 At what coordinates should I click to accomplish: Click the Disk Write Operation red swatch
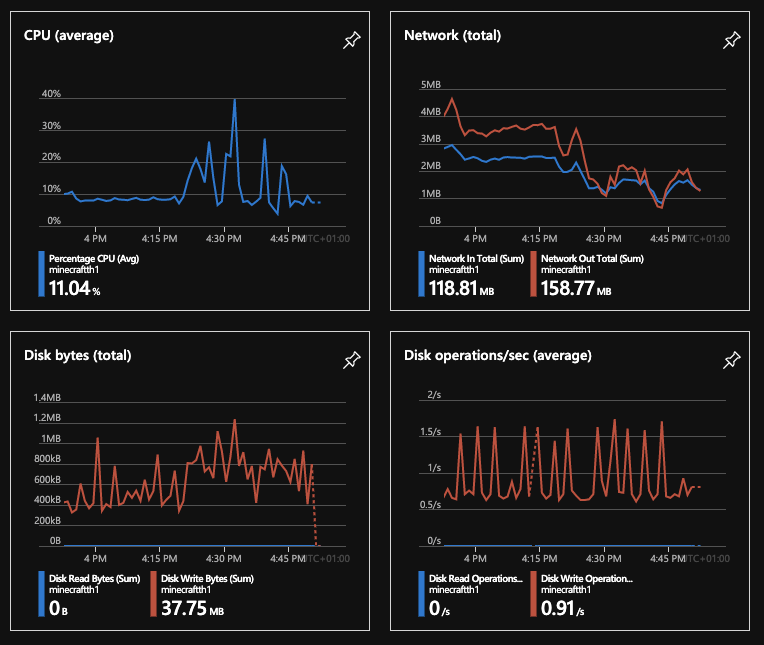click(534, 594)
